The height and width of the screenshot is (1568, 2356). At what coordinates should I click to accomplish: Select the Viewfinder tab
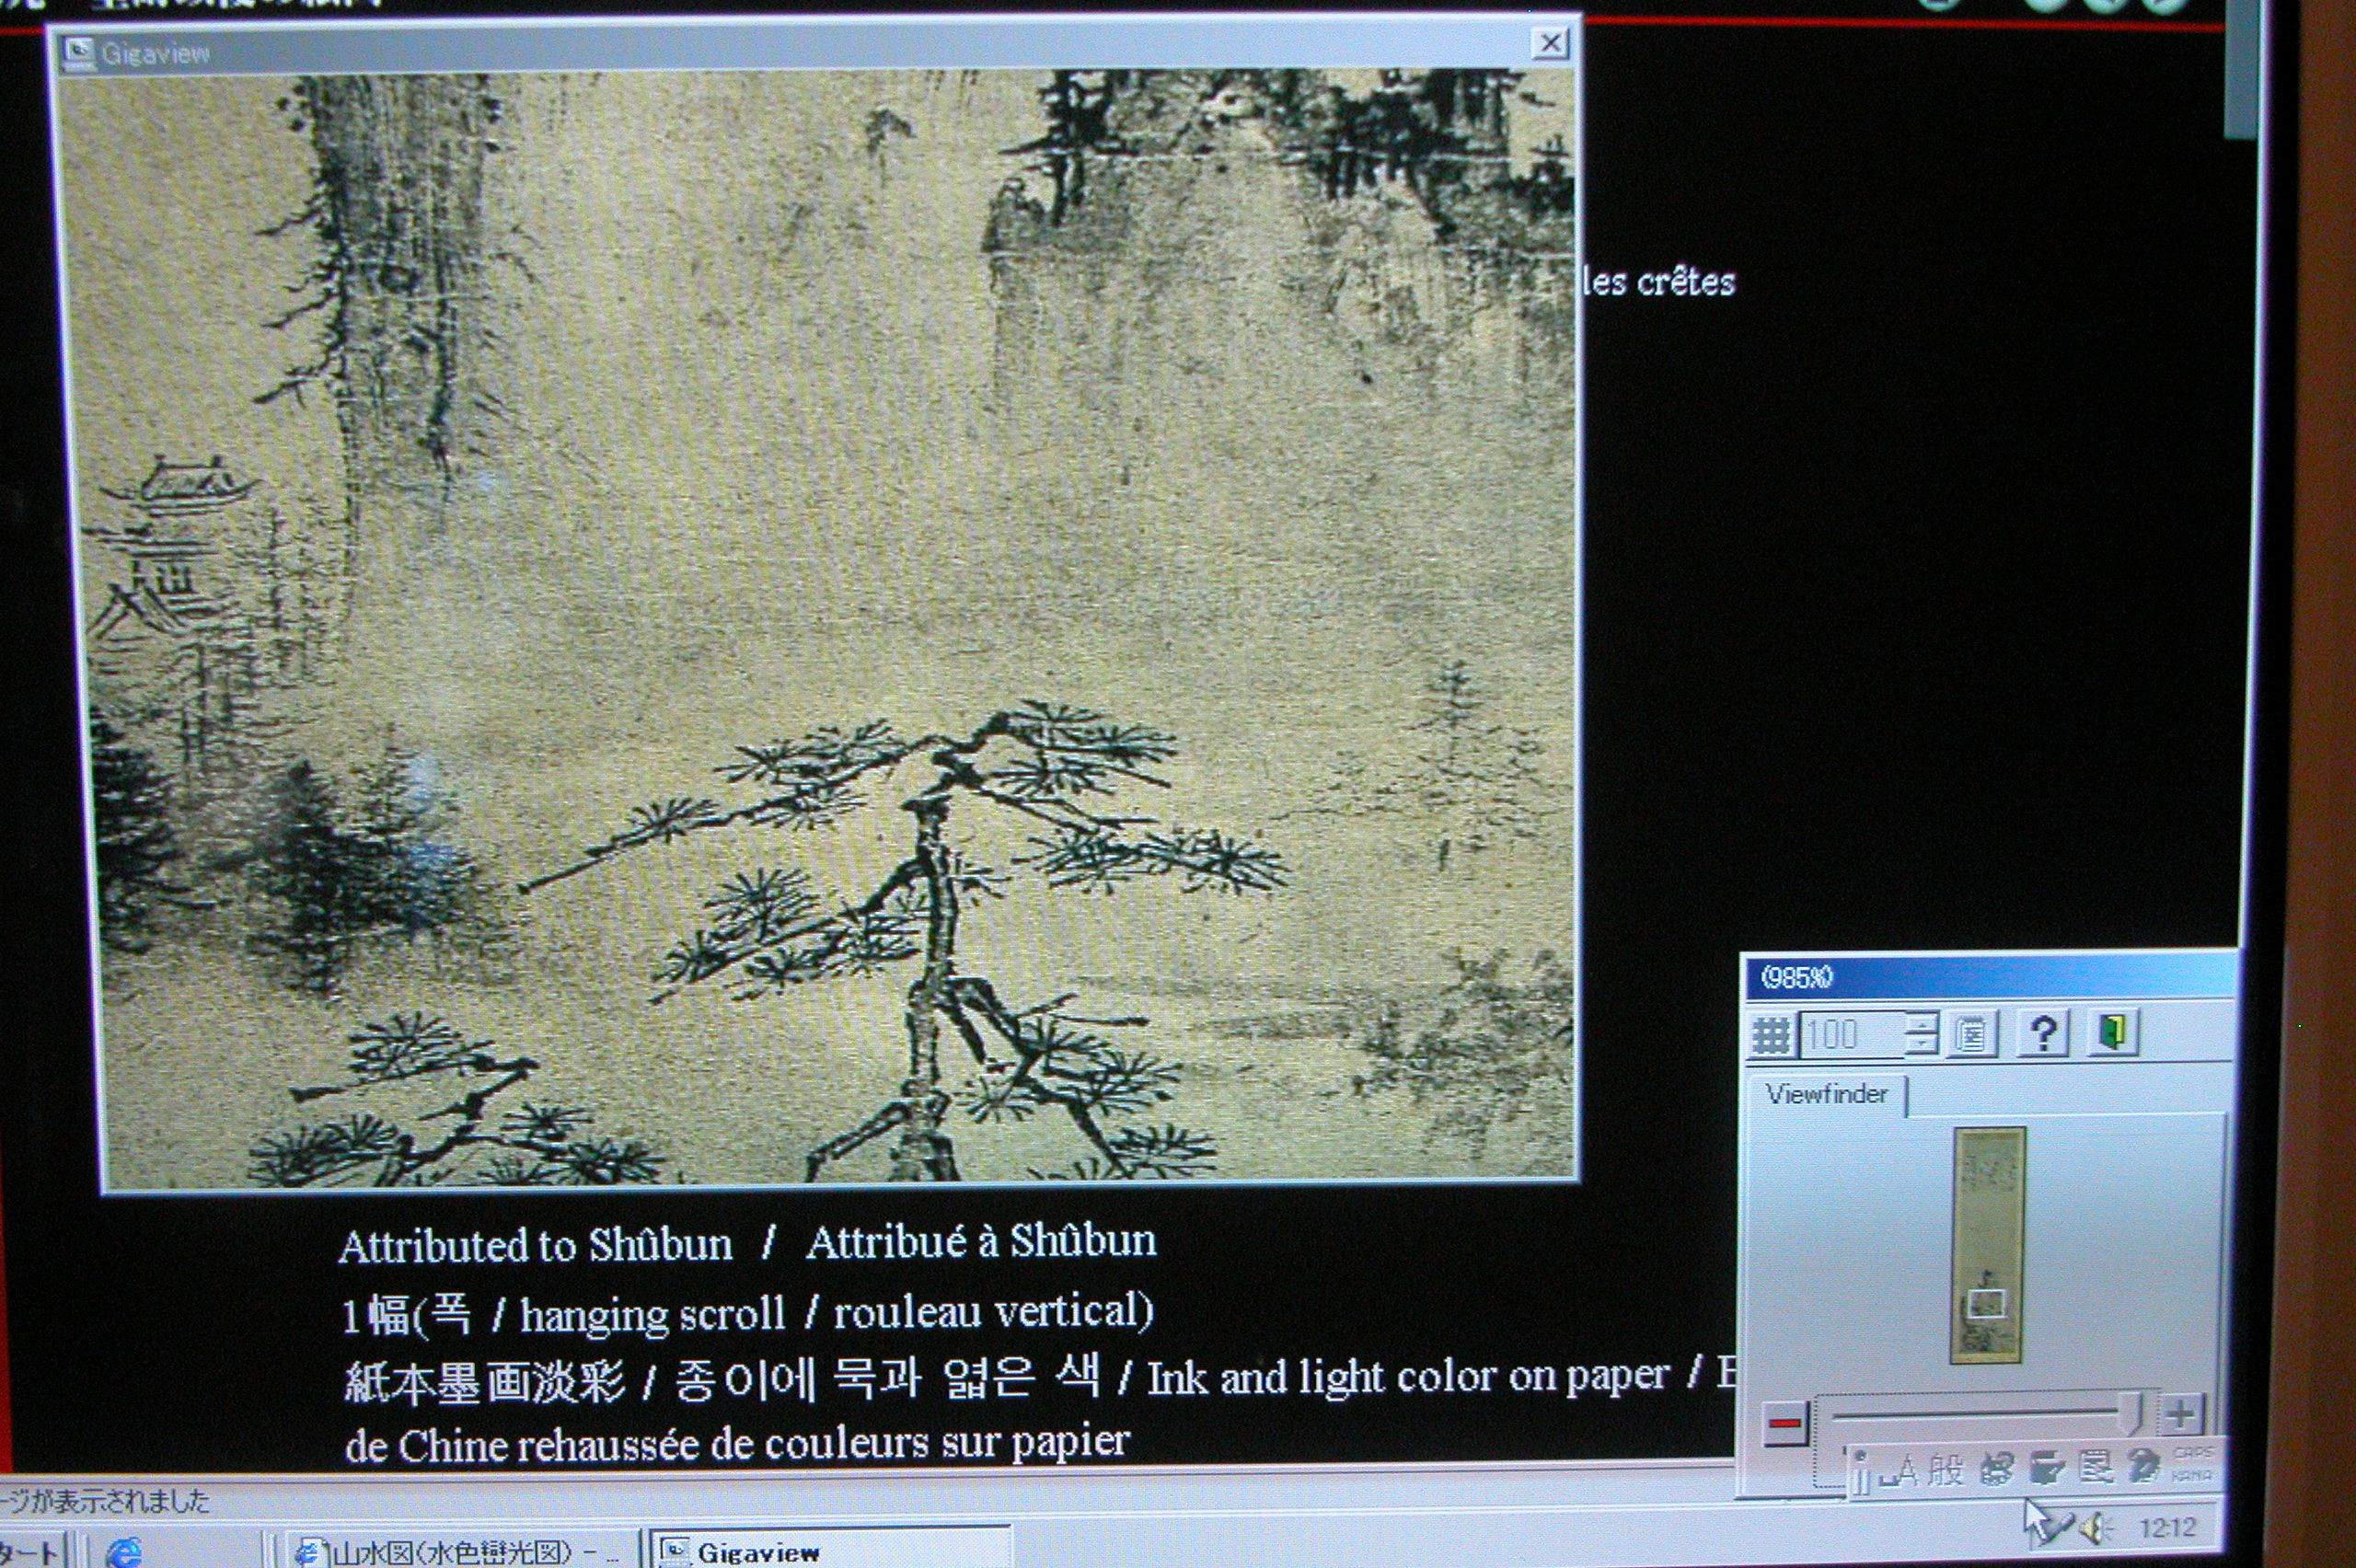pyautogui.click(x=1827, y=1094)
